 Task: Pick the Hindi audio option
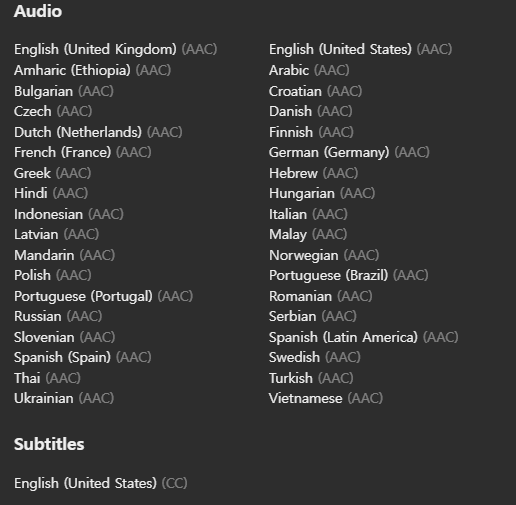pos(51,193)
